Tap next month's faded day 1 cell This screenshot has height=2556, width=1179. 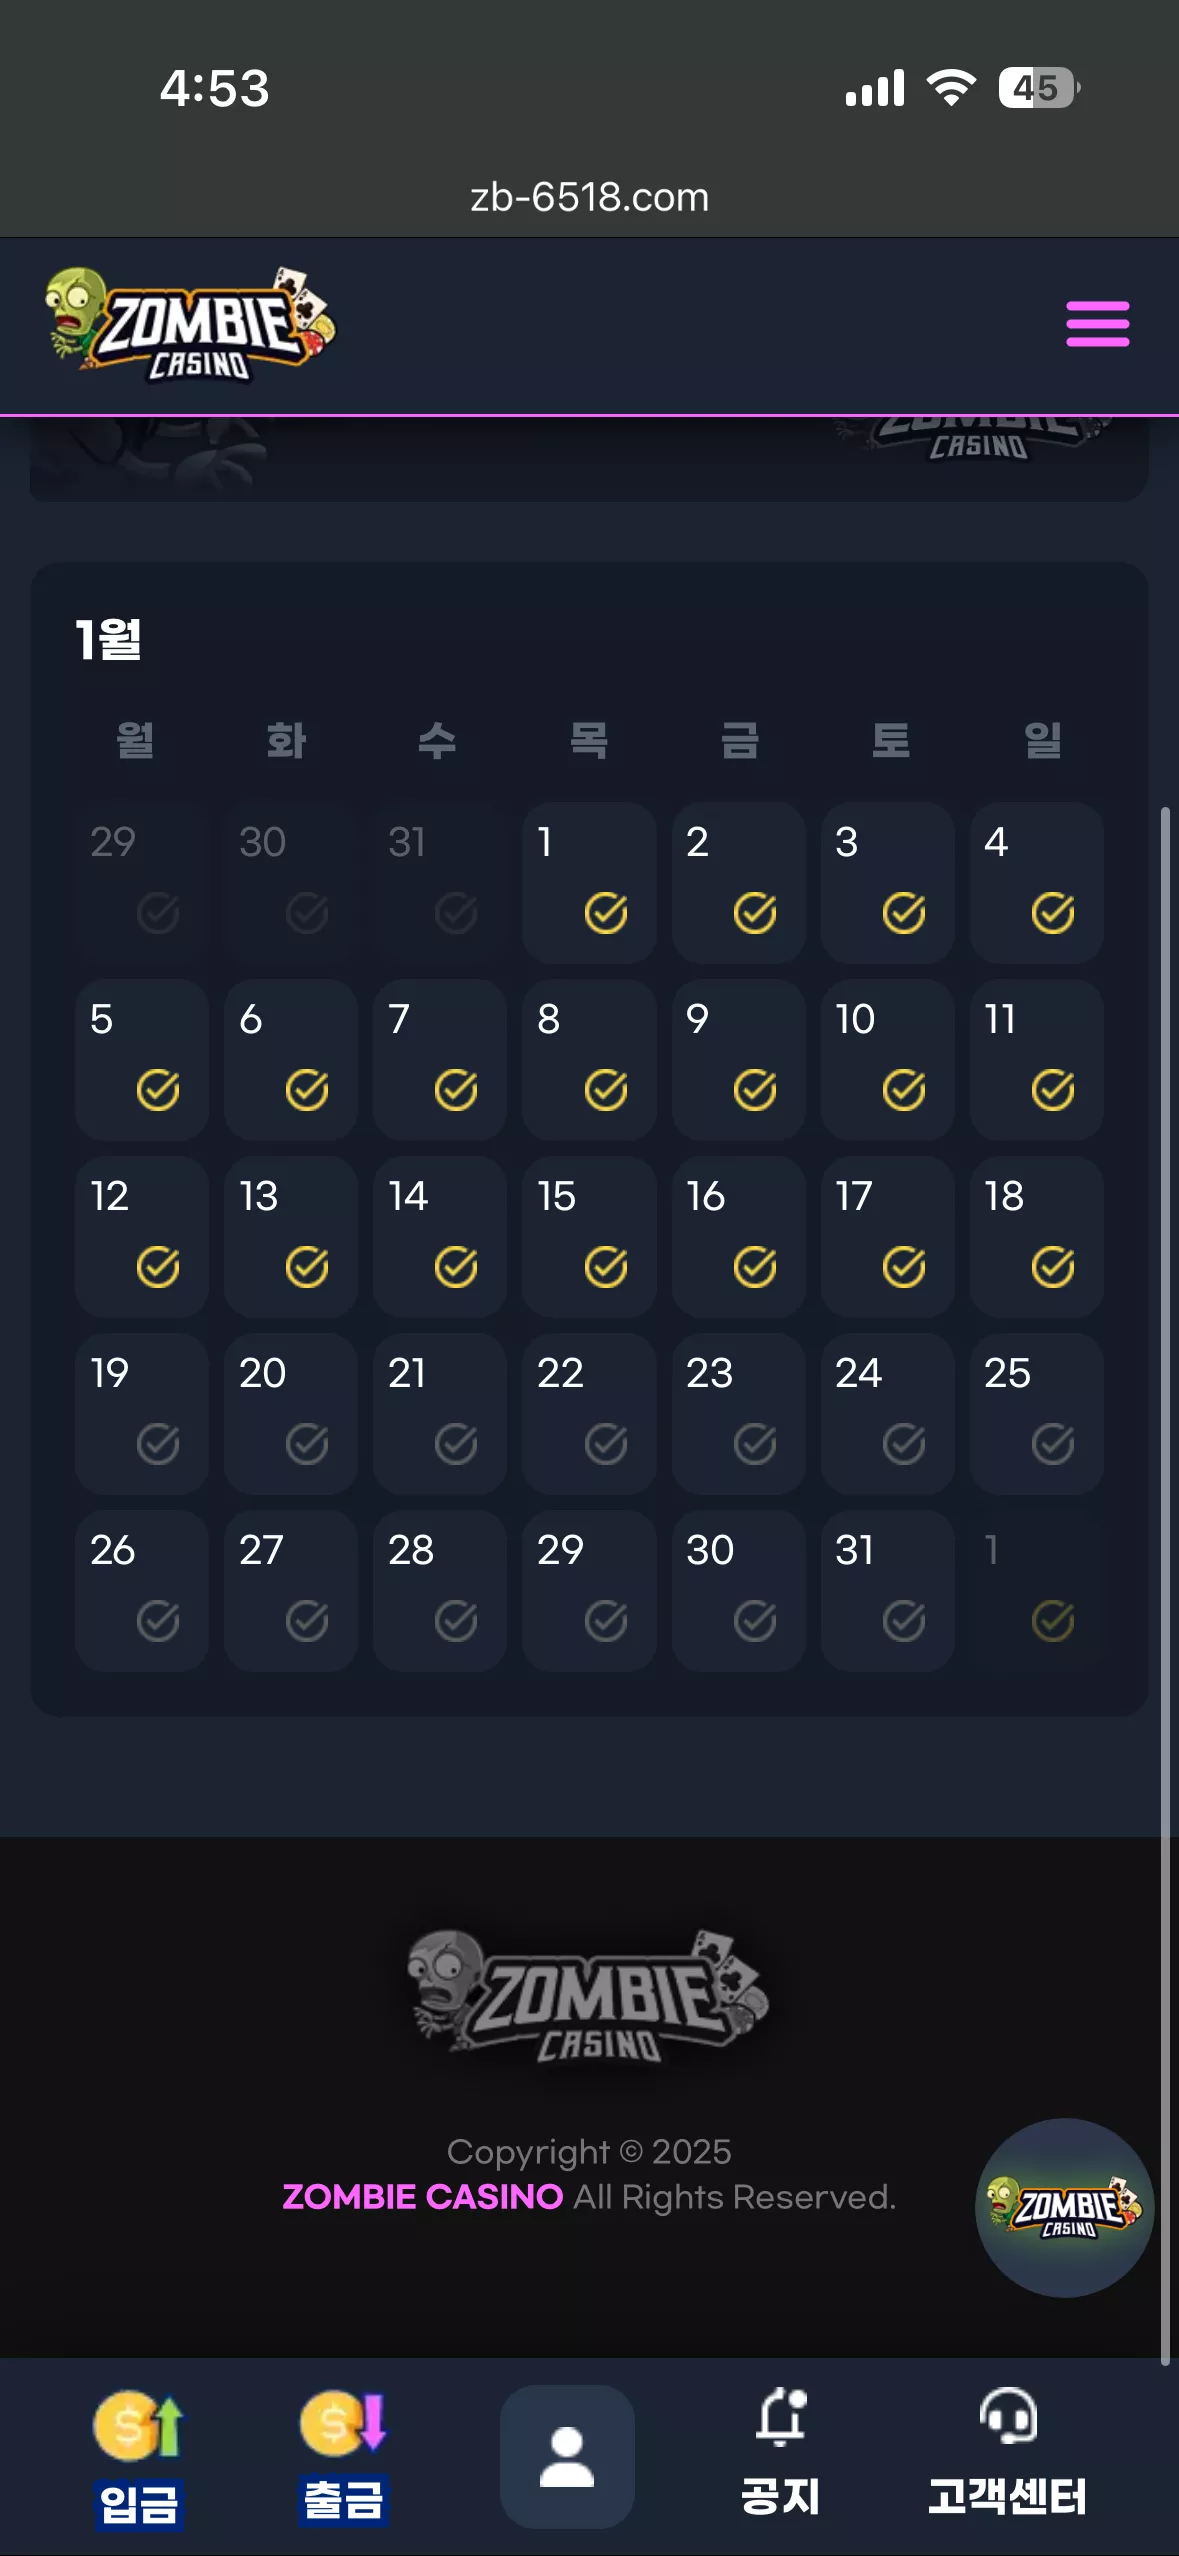click(x=1037, y=1590)
